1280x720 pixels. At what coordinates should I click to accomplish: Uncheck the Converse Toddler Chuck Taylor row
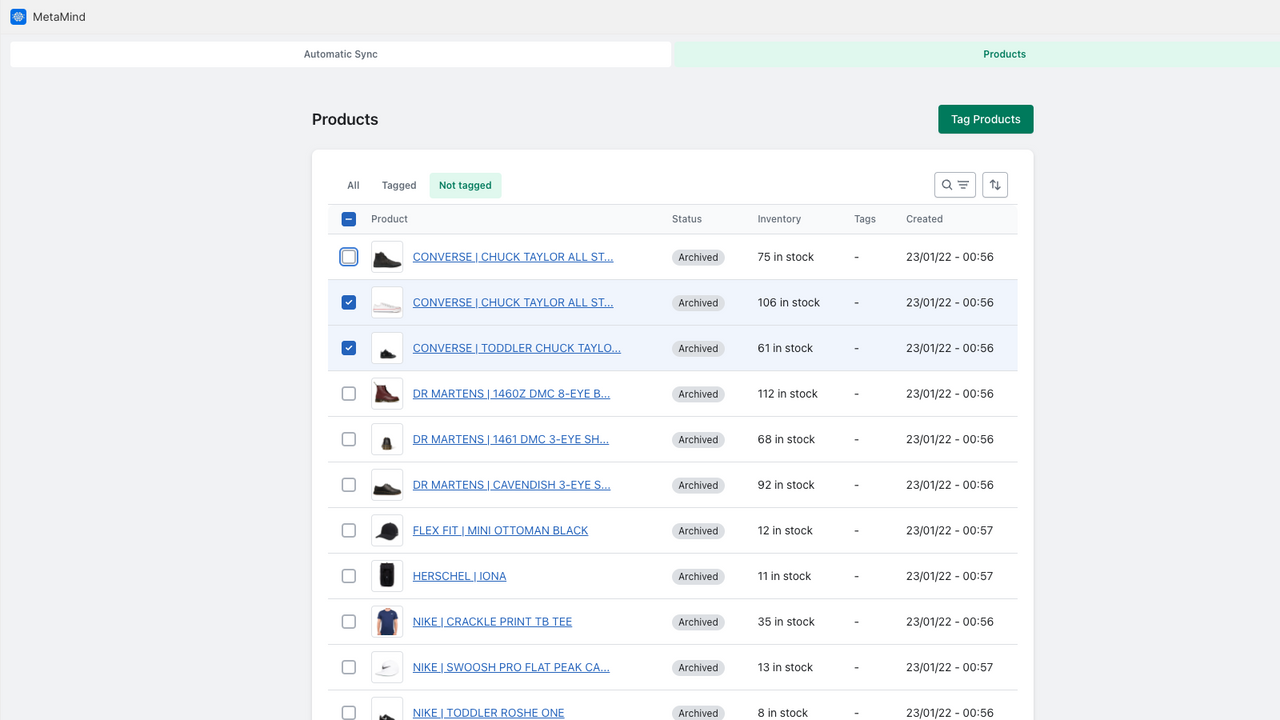(348, 347)
